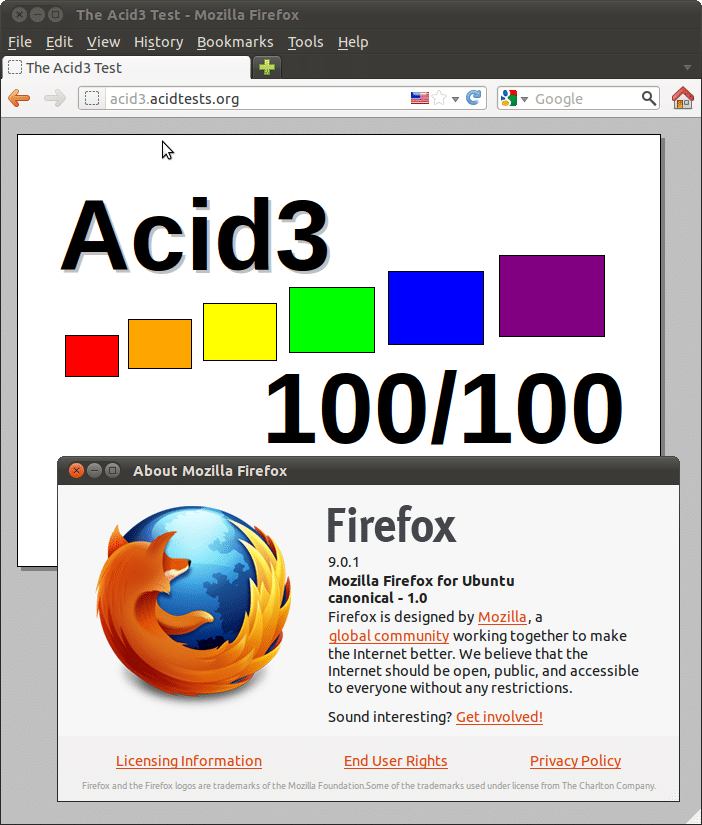The width and height of the screenshot is (702, 825).
Task: Click the canonical - 1.0 text
Action: pyautogui.click(x=377, y=598)
